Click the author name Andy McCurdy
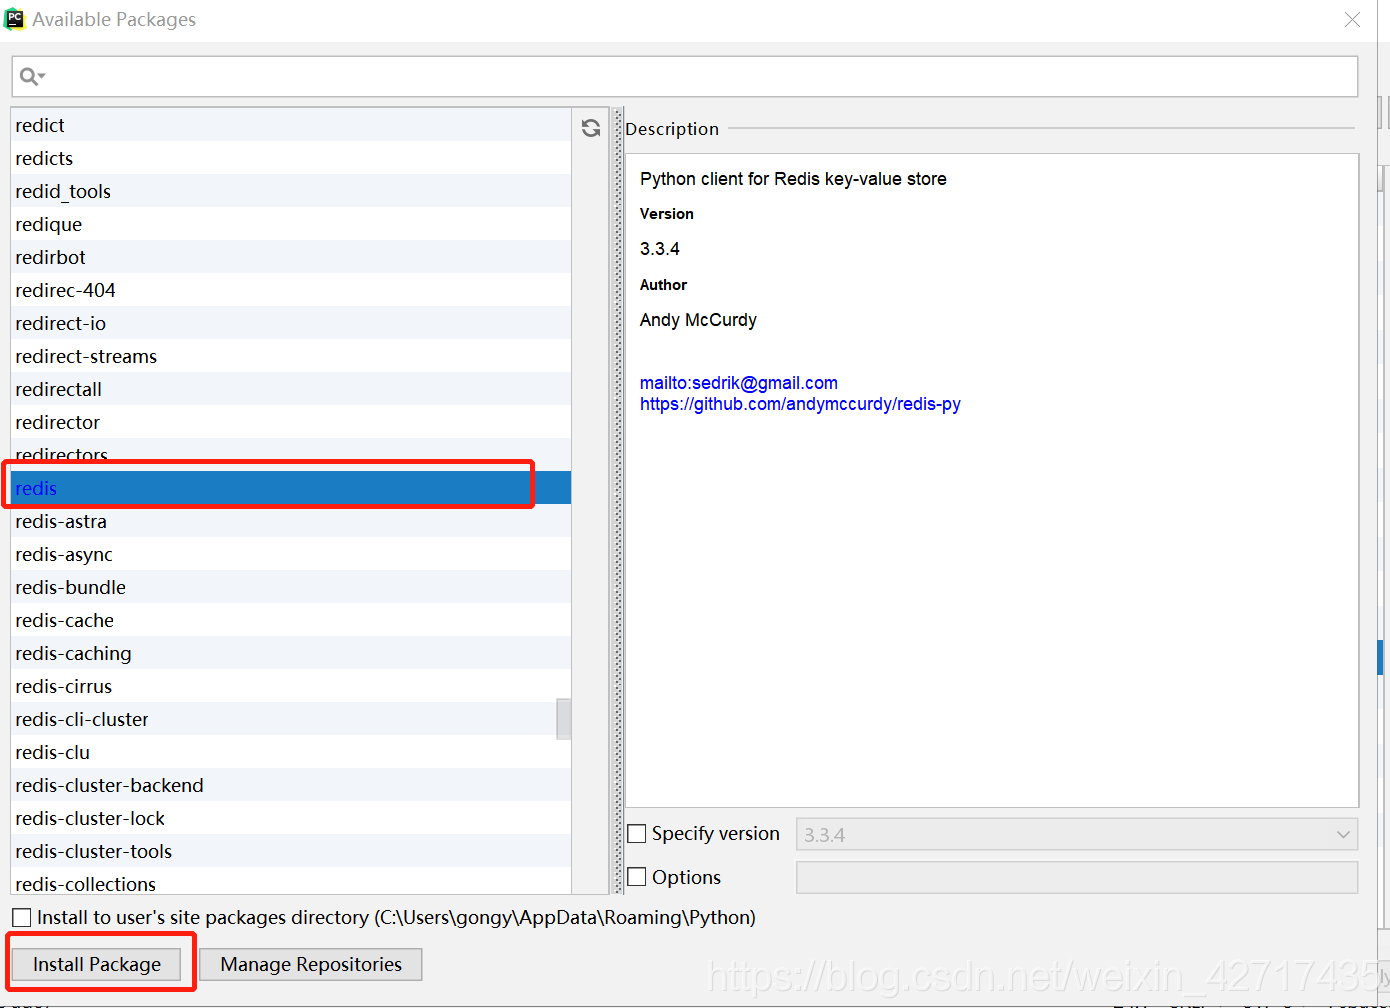Screen dimensions: 1390x1008 click(x=698, y=320)
